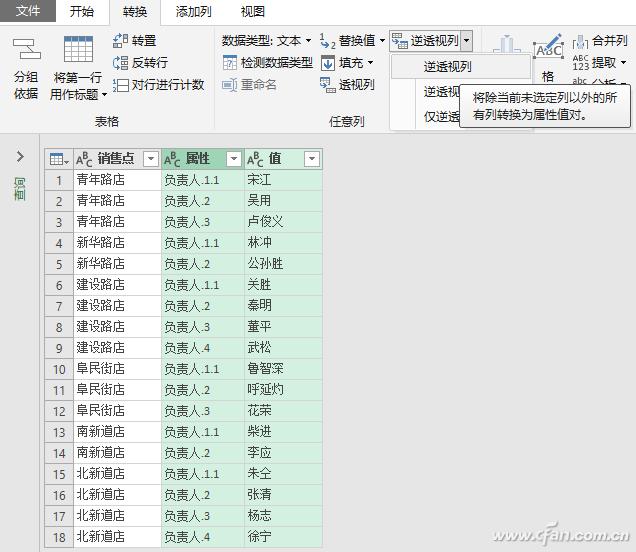Click the cell containing 鲁智深

click(x=284, y=369)
